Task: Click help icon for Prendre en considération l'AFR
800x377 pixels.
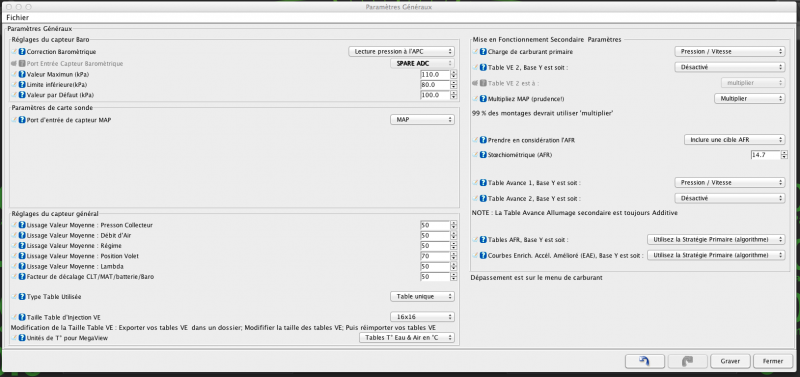Action: tap(483, 140)
